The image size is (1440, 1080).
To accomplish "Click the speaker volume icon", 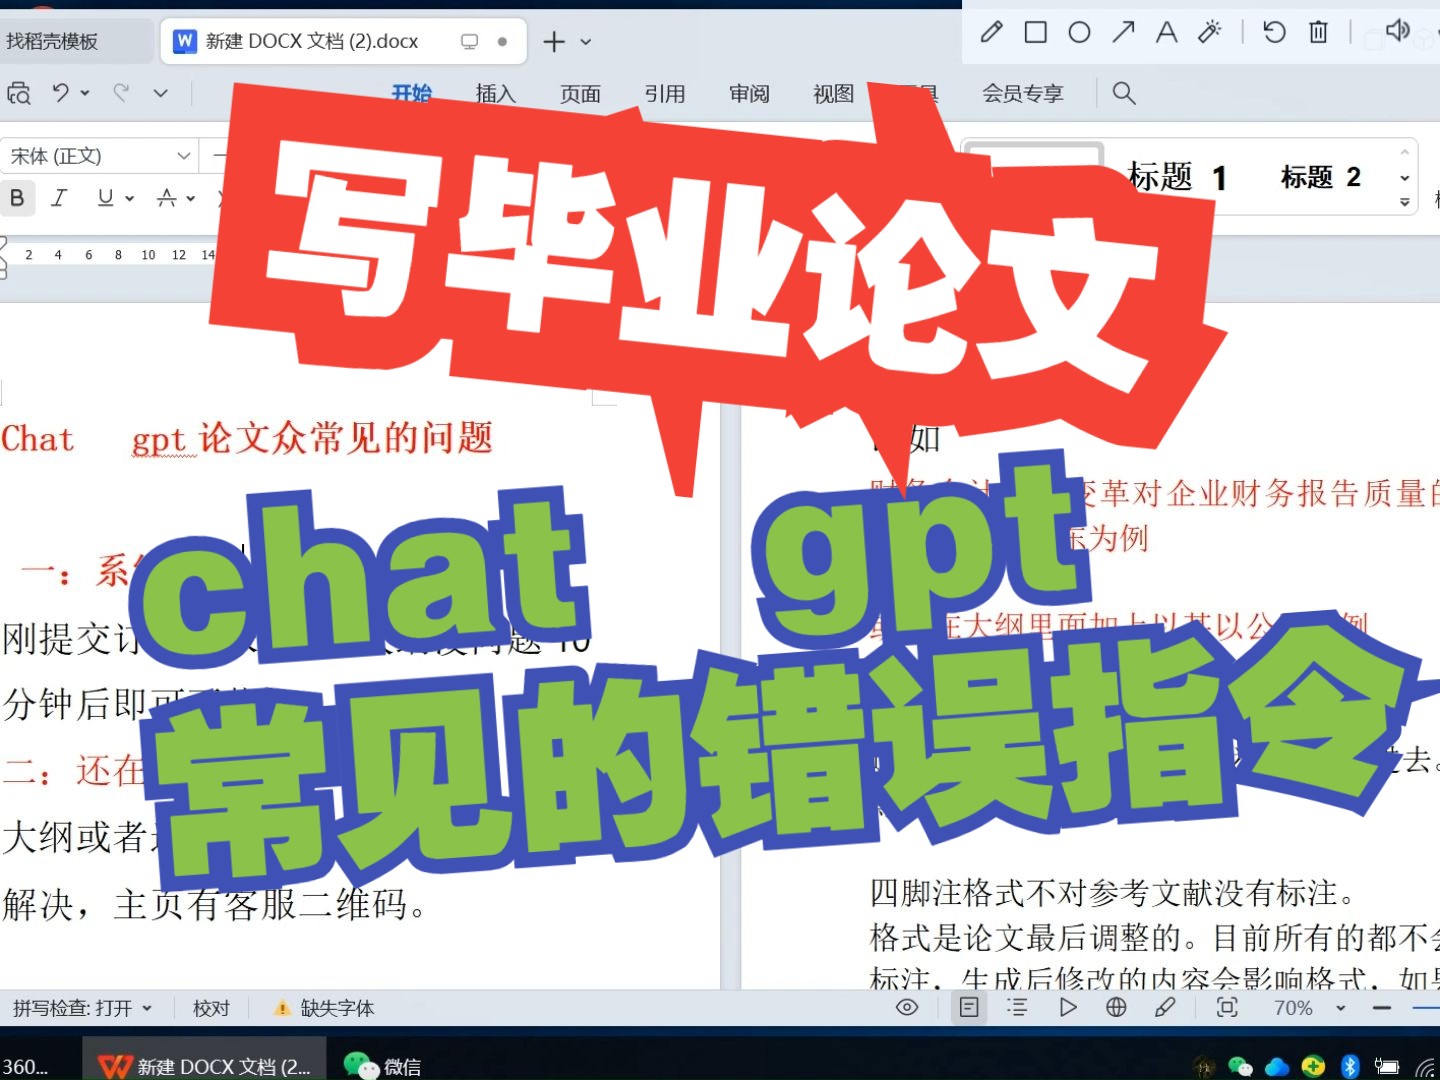I will (x=1398, y=31).
